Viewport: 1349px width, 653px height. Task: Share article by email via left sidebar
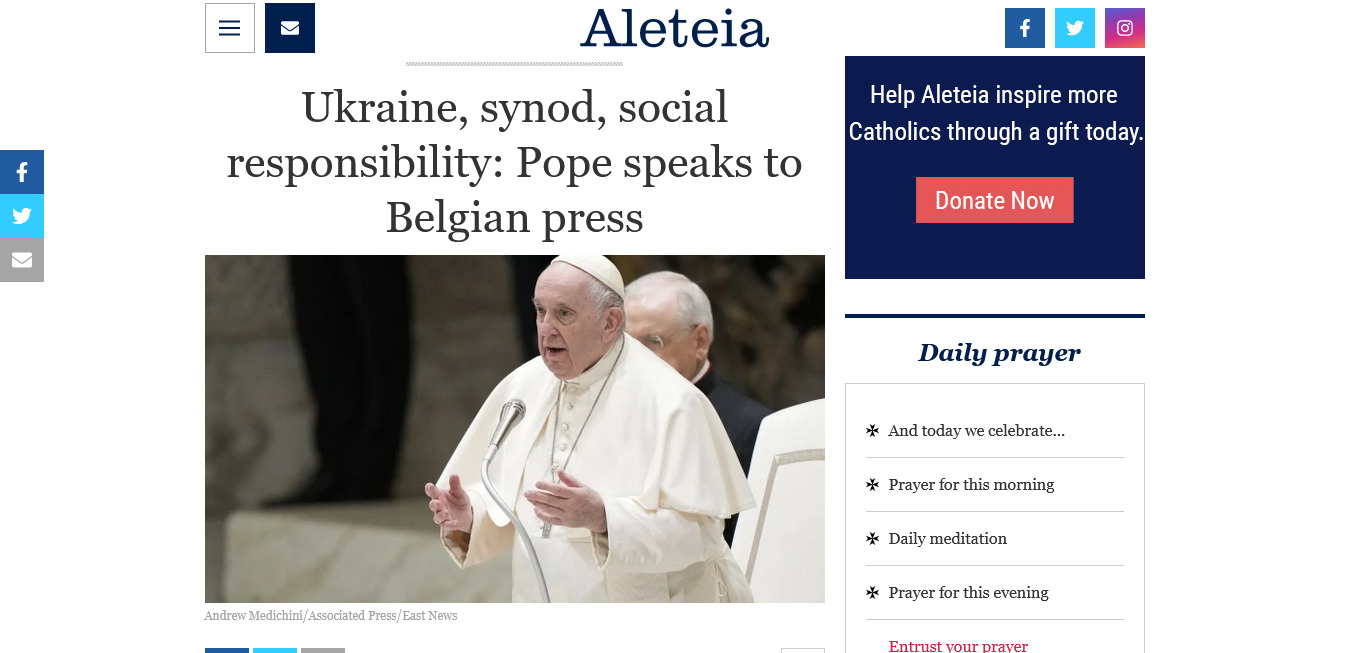[22, 260]
